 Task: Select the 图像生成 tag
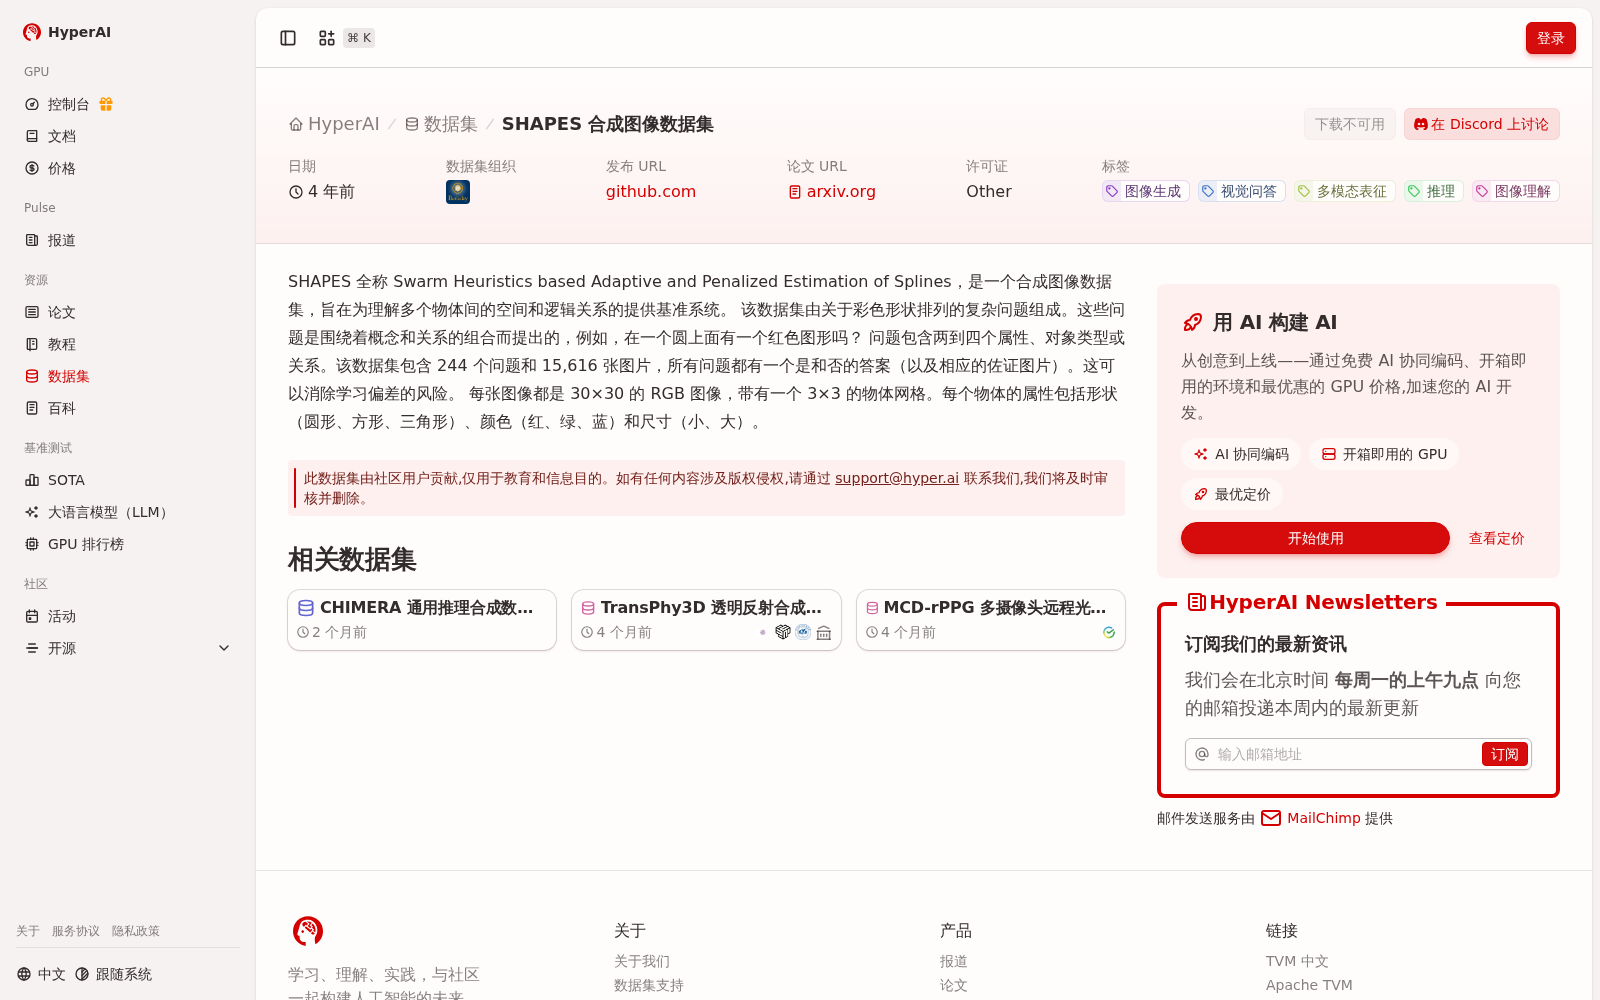(1146, 191)
